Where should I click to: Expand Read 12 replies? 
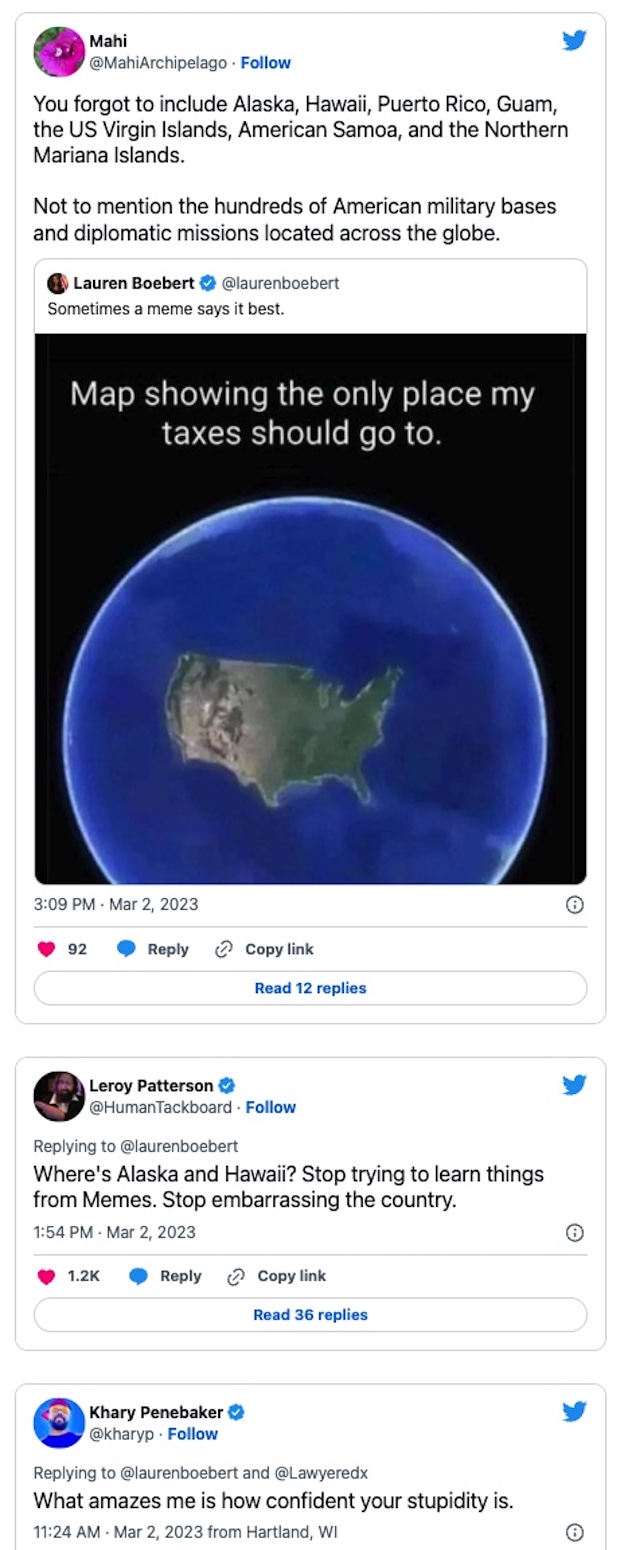point(310,988)
